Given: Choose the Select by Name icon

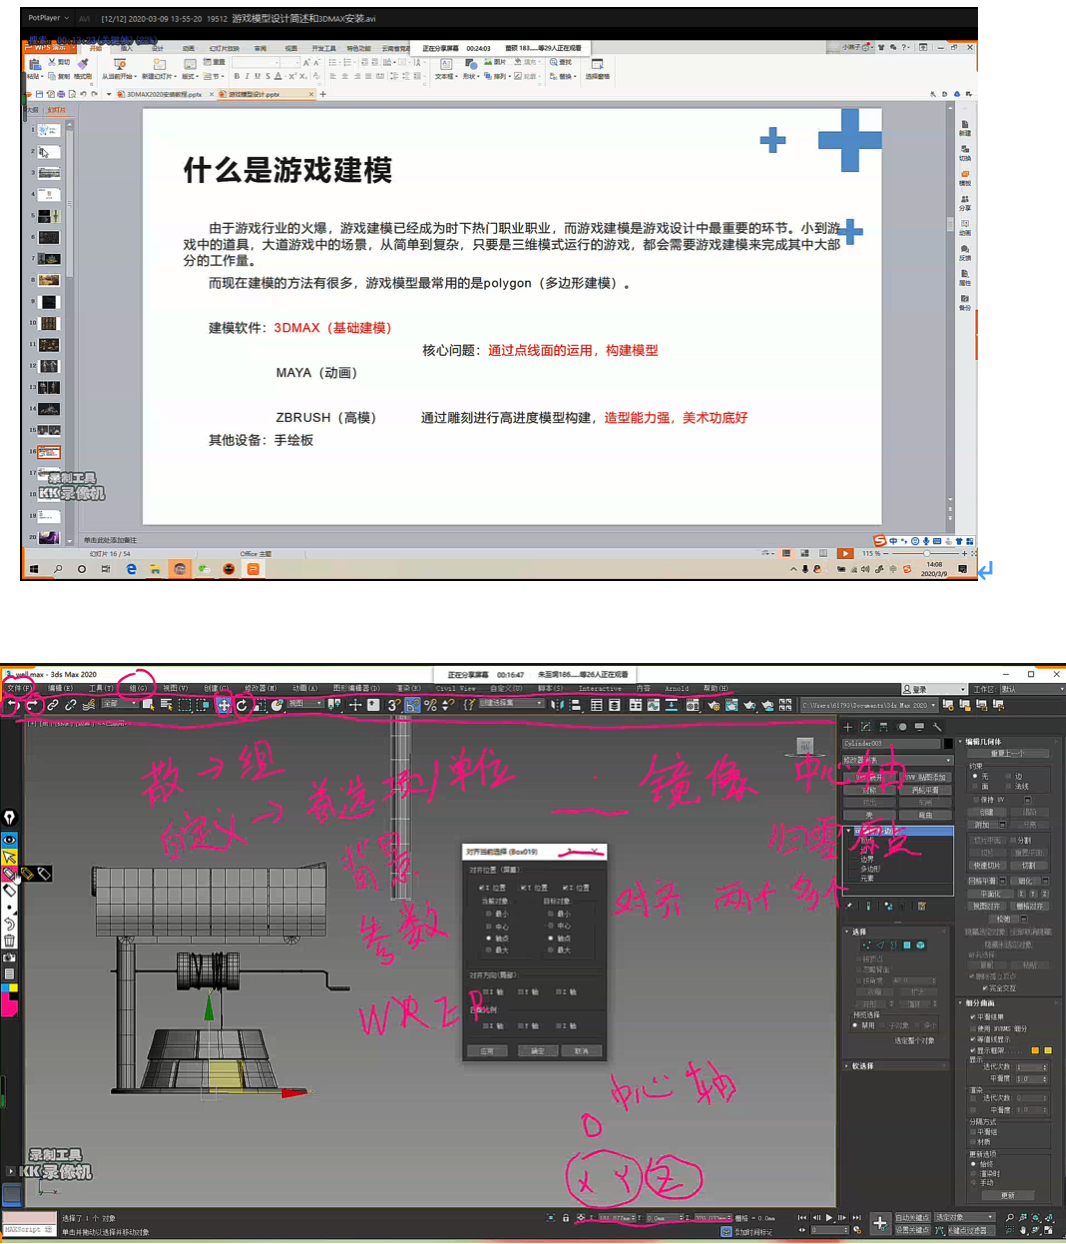Looking at the screenshot, I should (166, 705).
